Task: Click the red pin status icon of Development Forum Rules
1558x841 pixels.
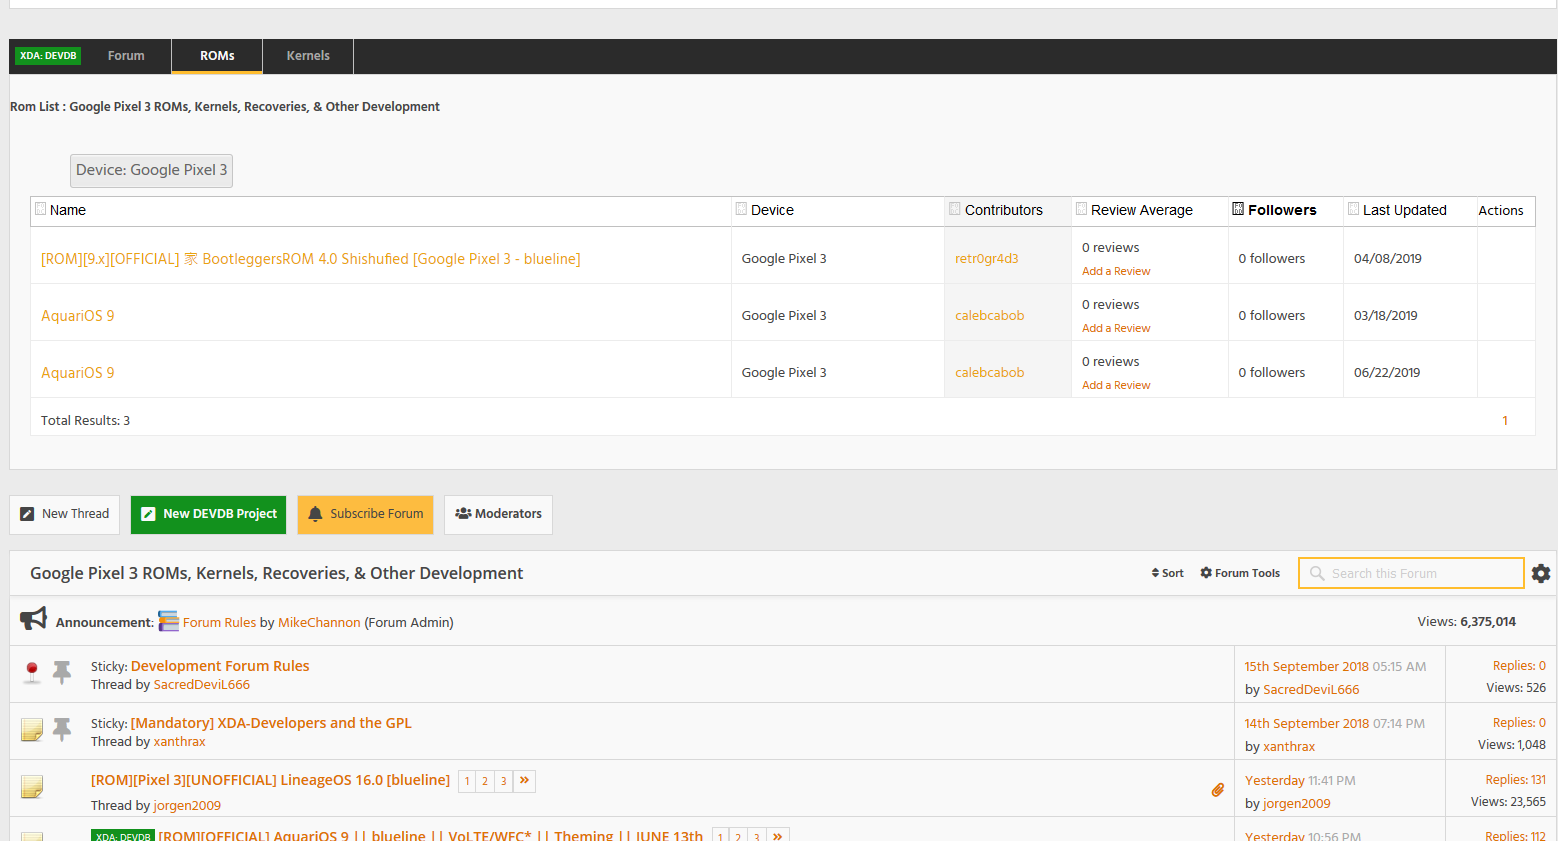Action: pos(32,672)
